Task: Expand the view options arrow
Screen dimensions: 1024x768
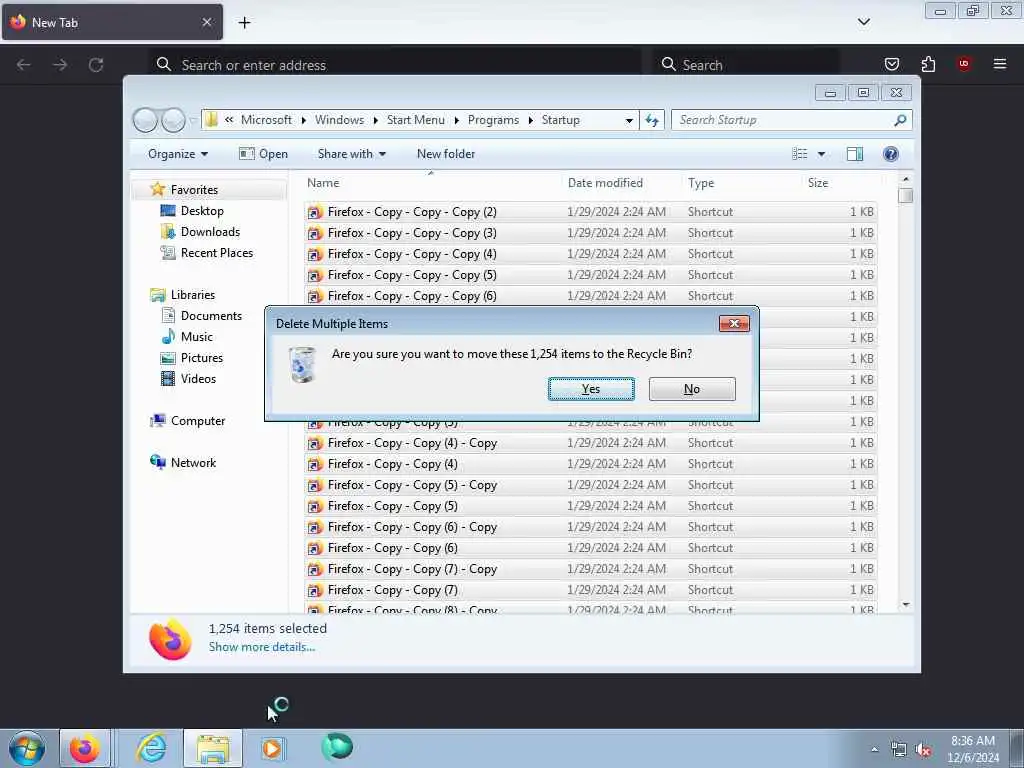Action: click(x=821, y=154)
